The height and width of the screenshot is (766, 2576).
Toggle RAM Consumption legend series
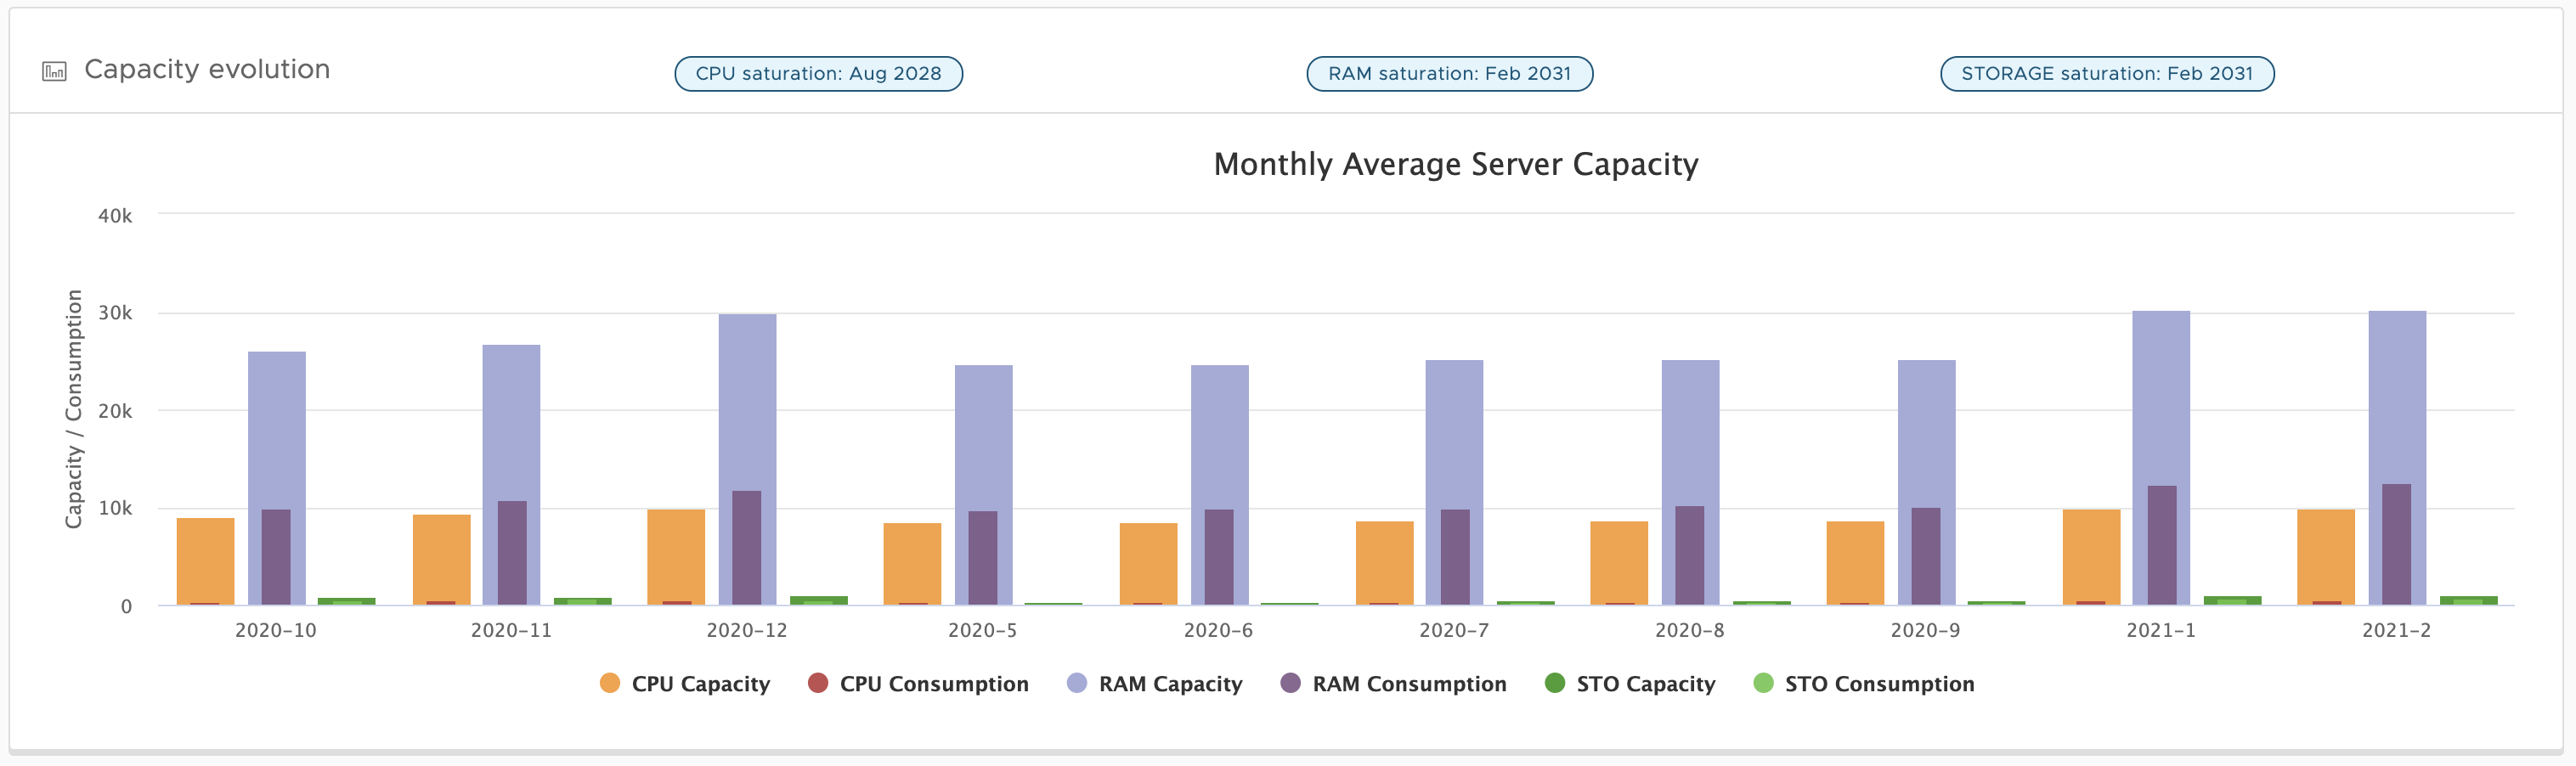click(1393, 684)
